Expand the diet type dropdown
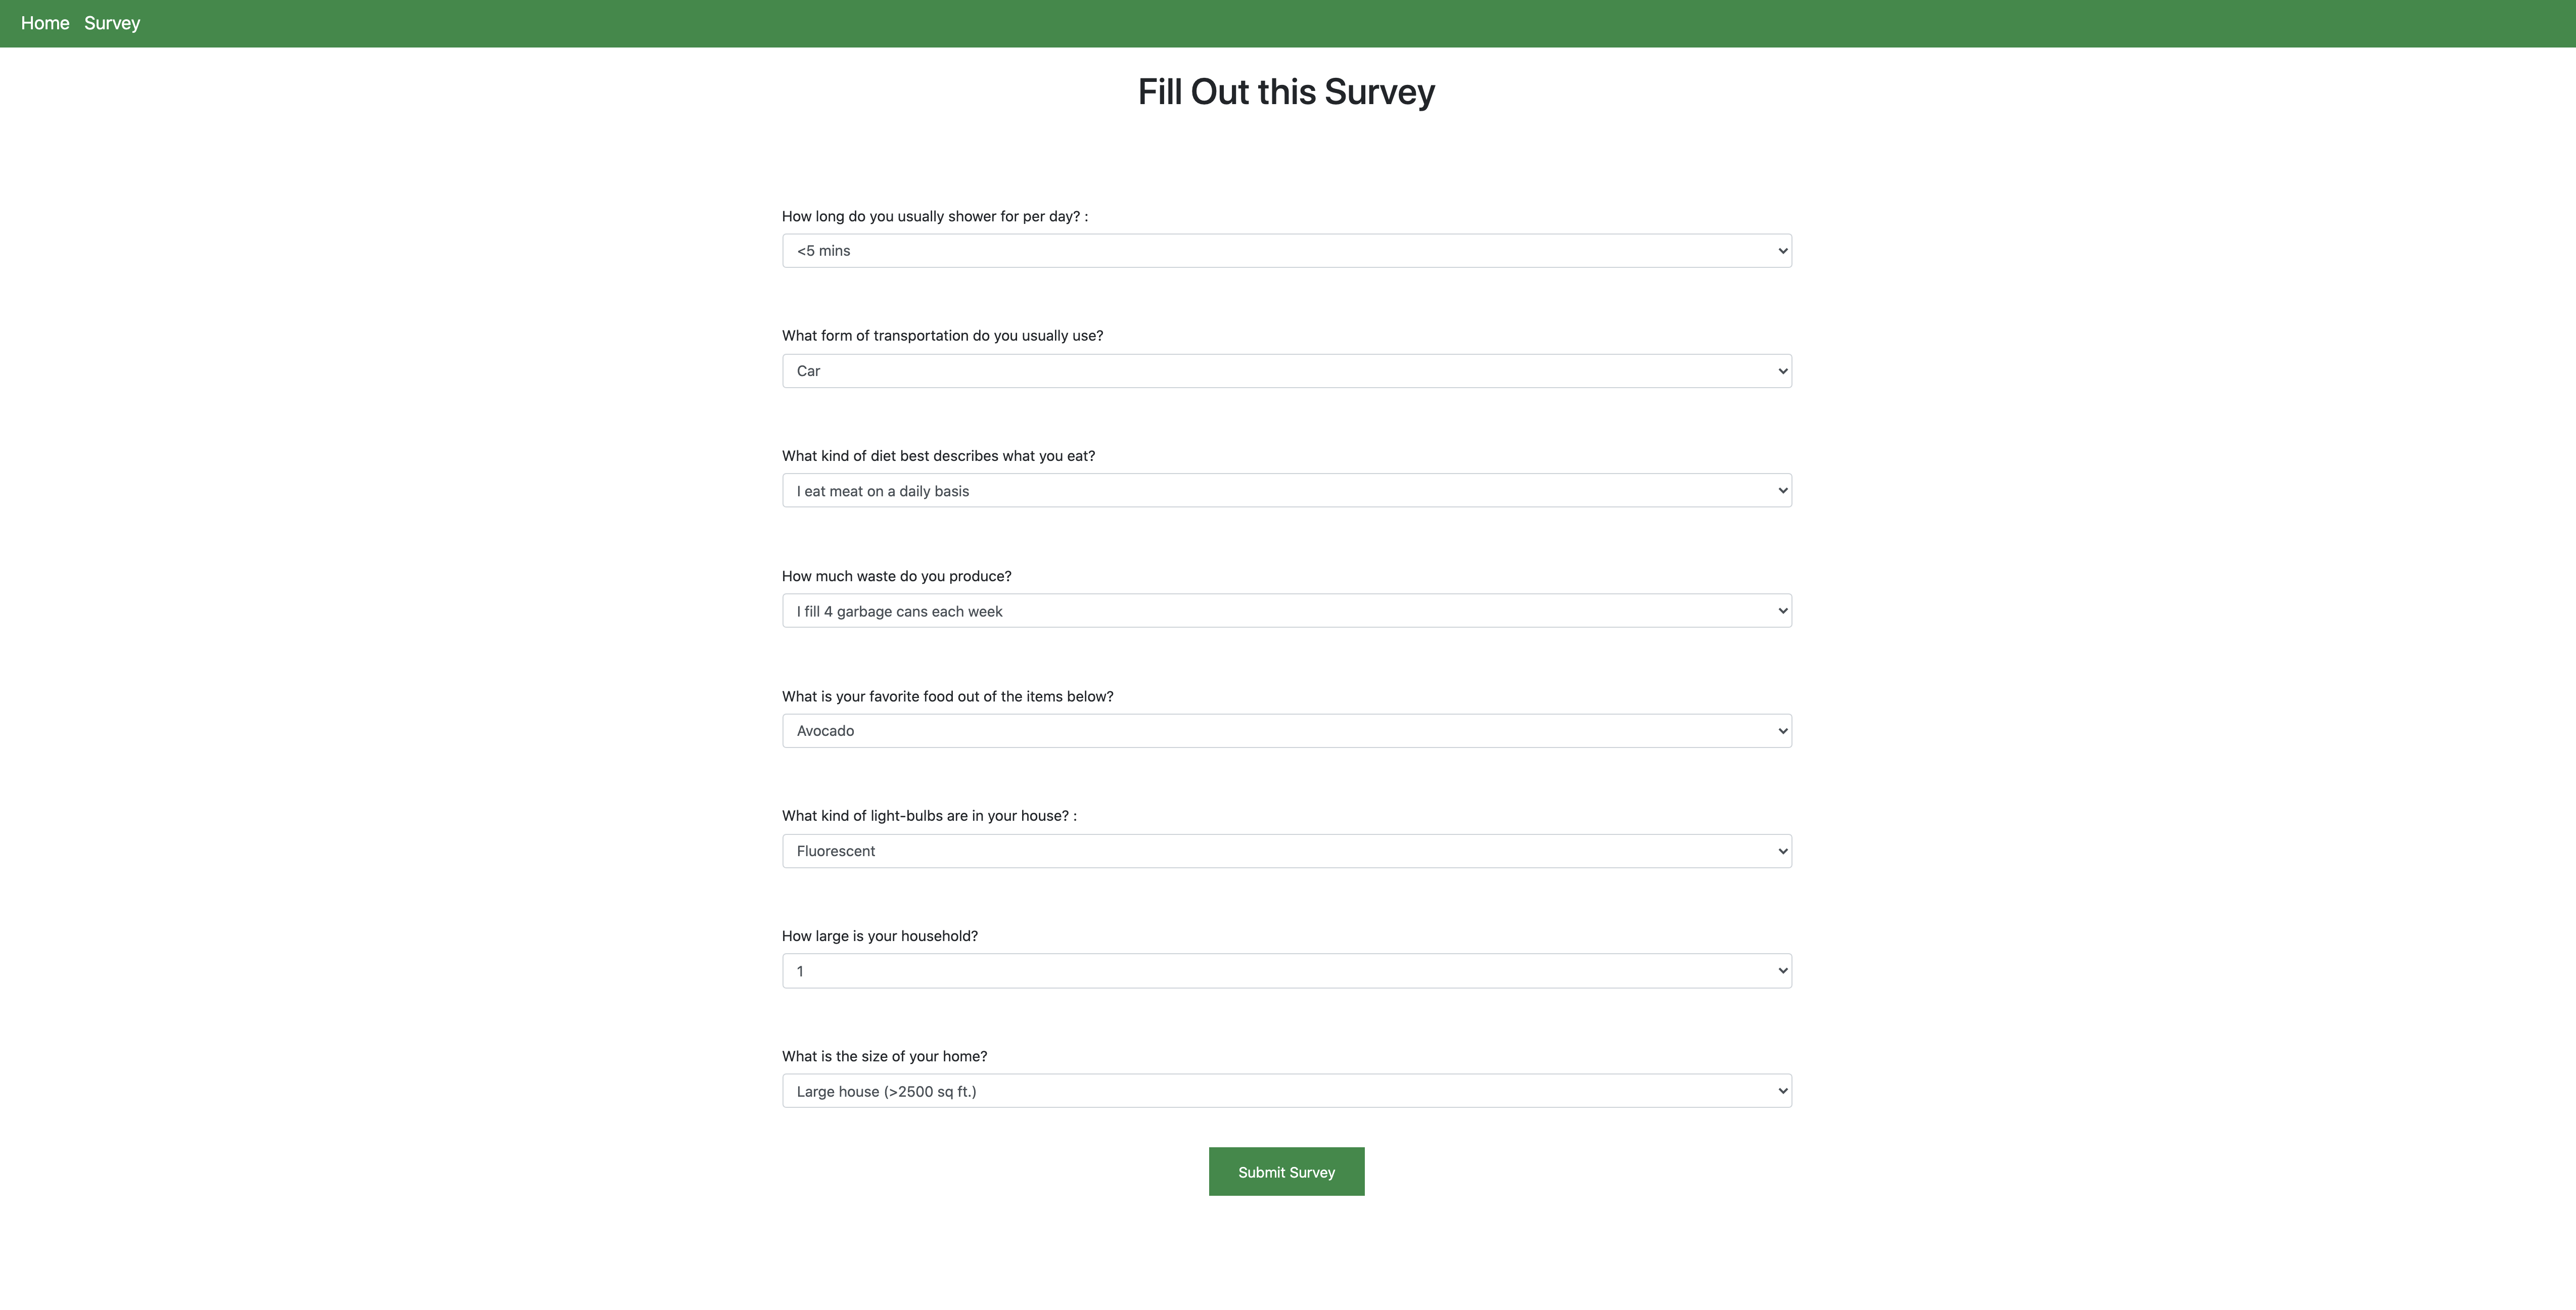Viewport: 2576px width, 1310px height. [1286, 491]
